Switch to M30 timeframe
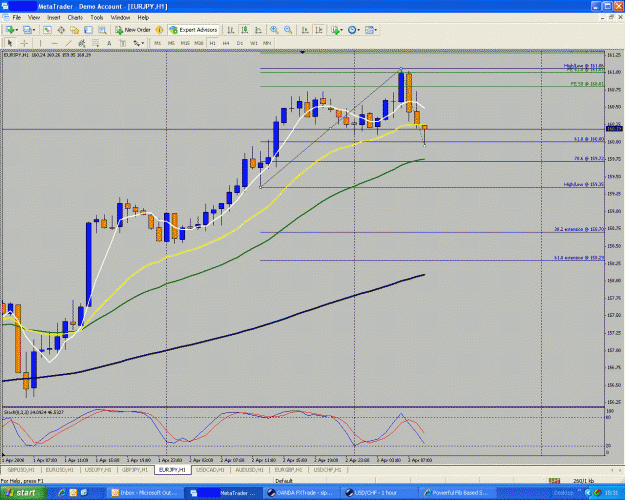The width and height of the screenshot is (625, 500). pyautogui.click(x=199, y=43)
